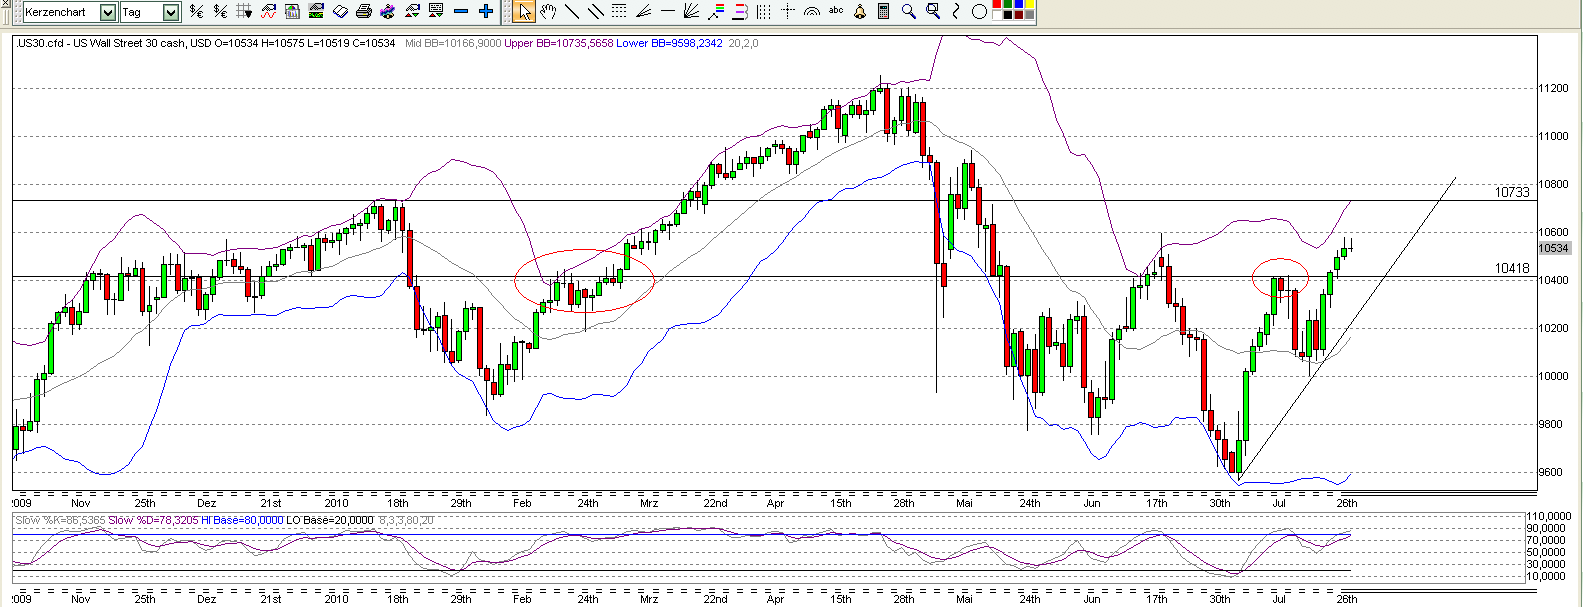
Task: Click the 10733 horizontal line label
Action: [x=1512, y=192]
